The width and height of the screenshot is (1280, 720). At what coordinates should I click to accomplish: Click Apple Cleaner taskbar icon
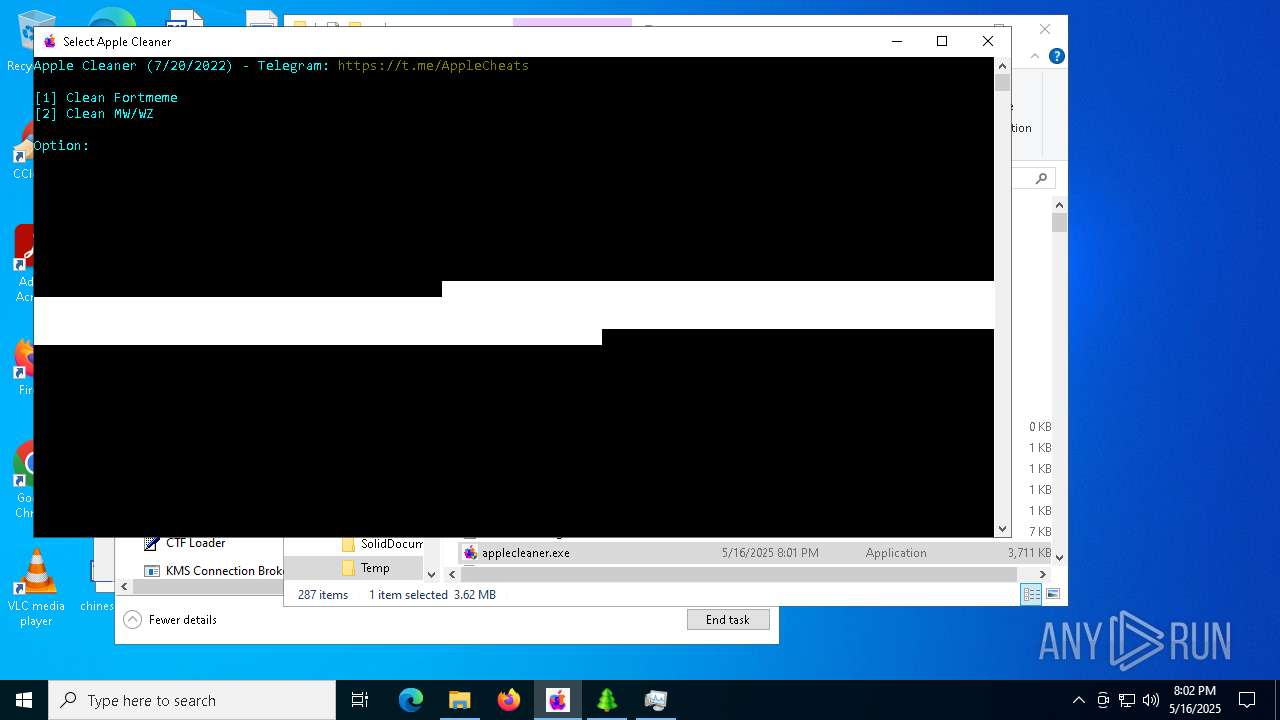tap(557, 700)
